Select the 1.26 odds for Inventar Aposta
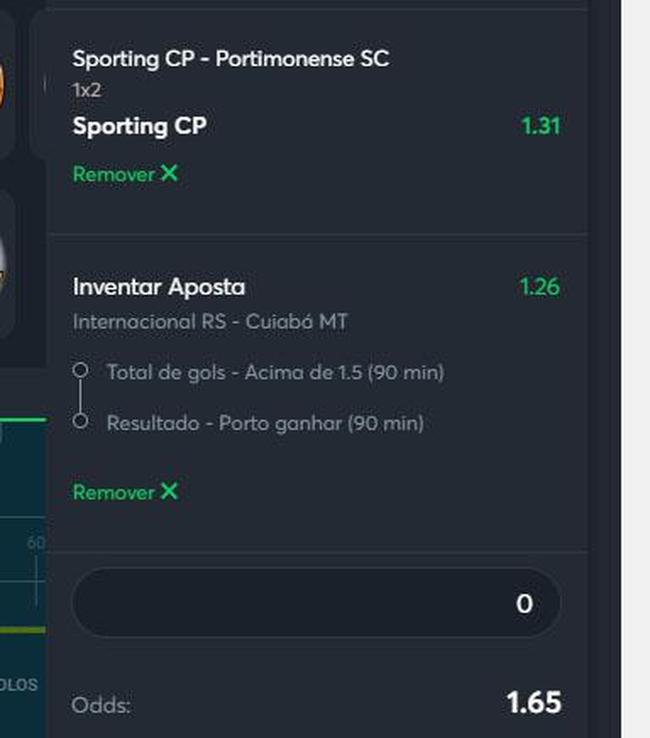The height and width of the screenshot is (738, 650). click(x=540, y=287)
